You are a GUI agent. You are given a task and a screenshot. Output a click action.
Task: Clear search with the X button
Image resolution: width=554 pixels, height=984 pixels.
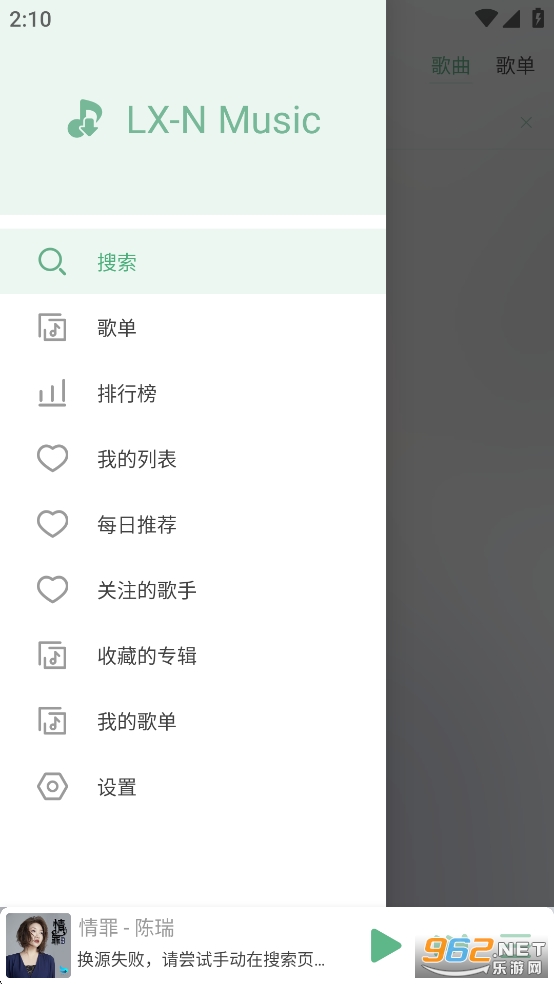(526, 122)
